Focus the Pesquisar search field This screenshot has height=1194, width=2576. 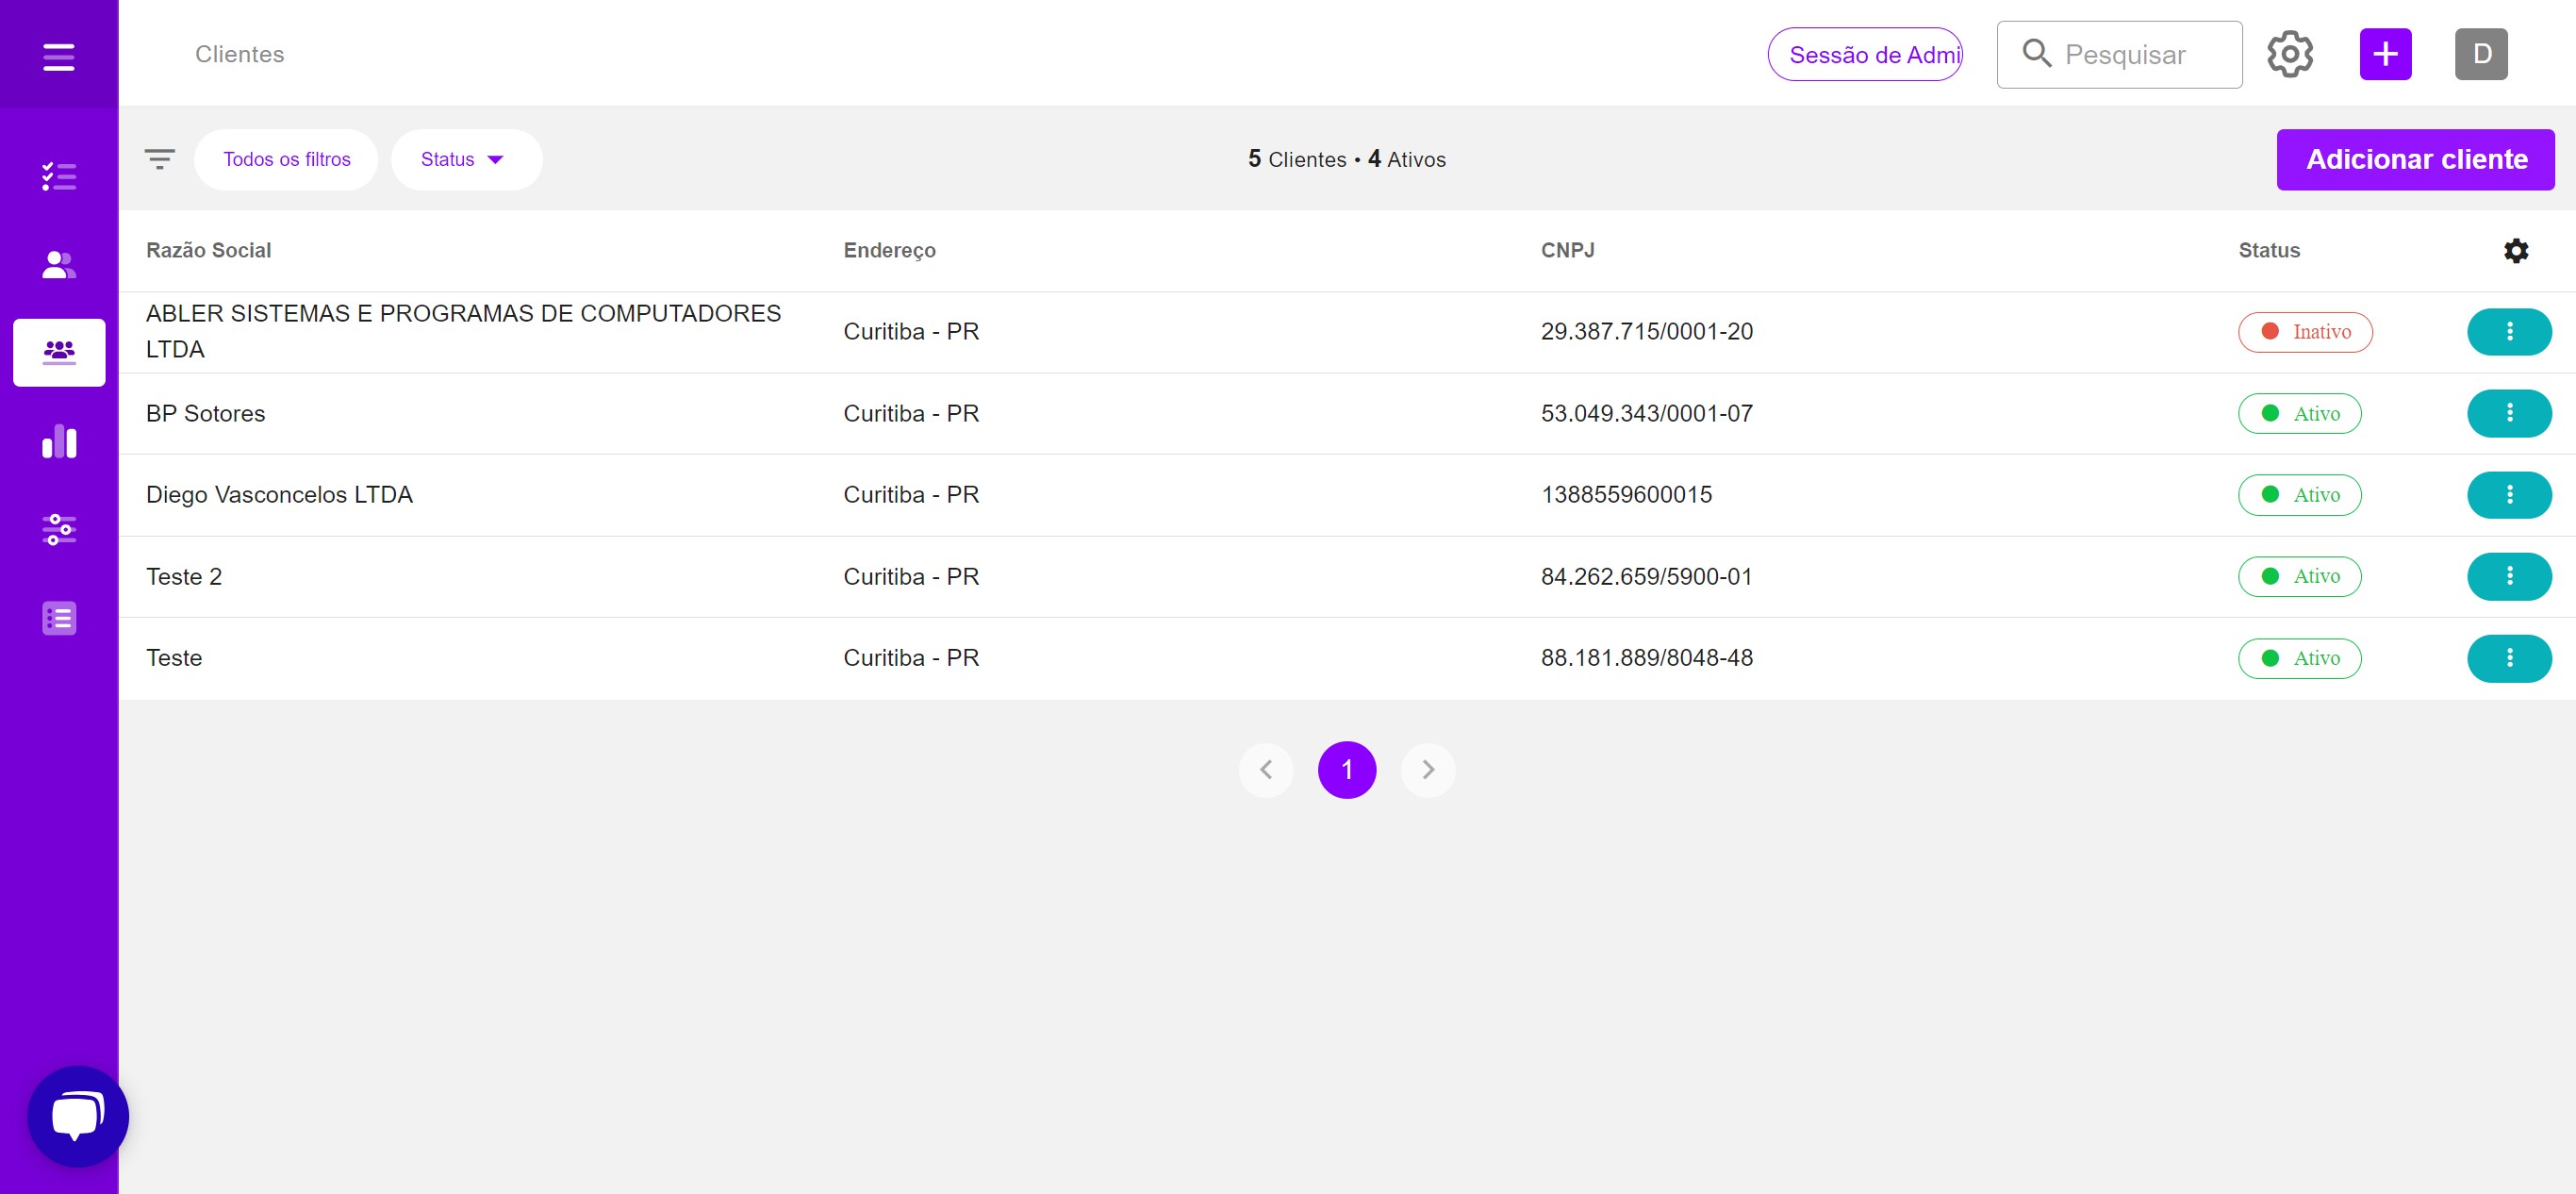(2119, 54)
